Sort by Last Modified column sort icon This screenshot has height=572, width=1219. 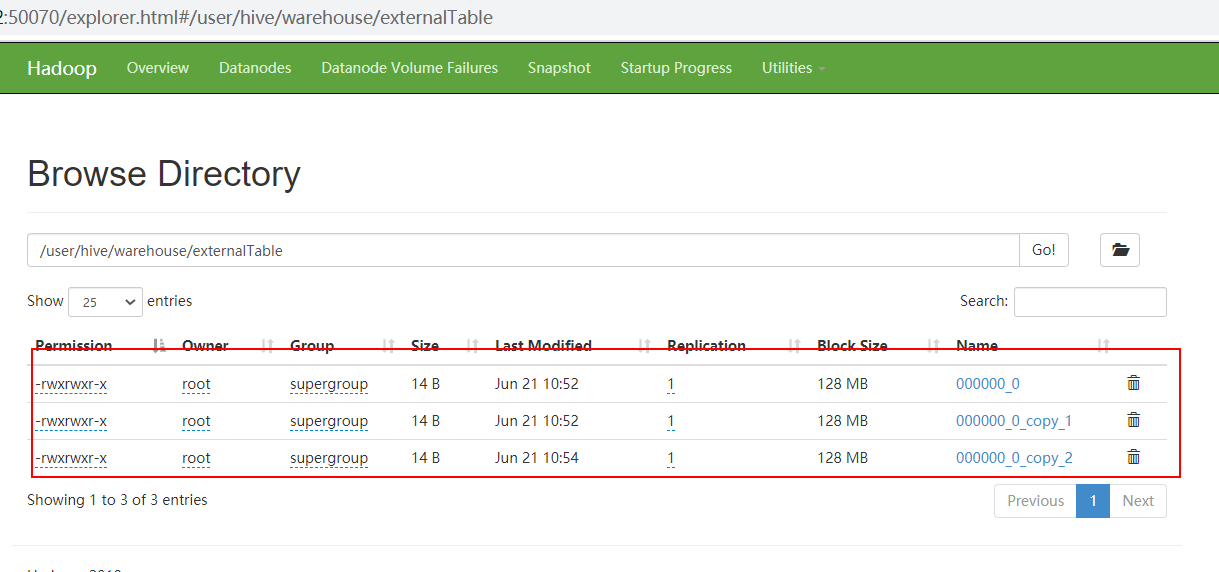pyautogui.click(x=644, y=346)
